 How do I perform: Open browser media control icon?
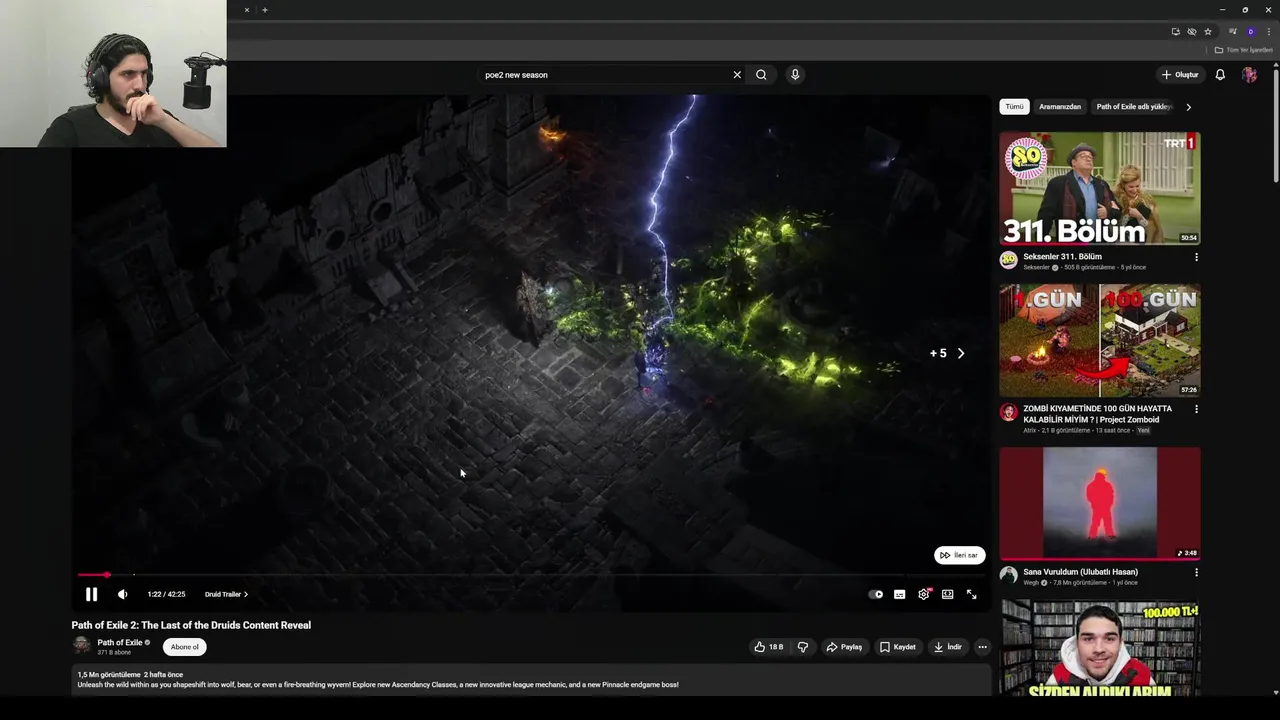(1232, 32)
